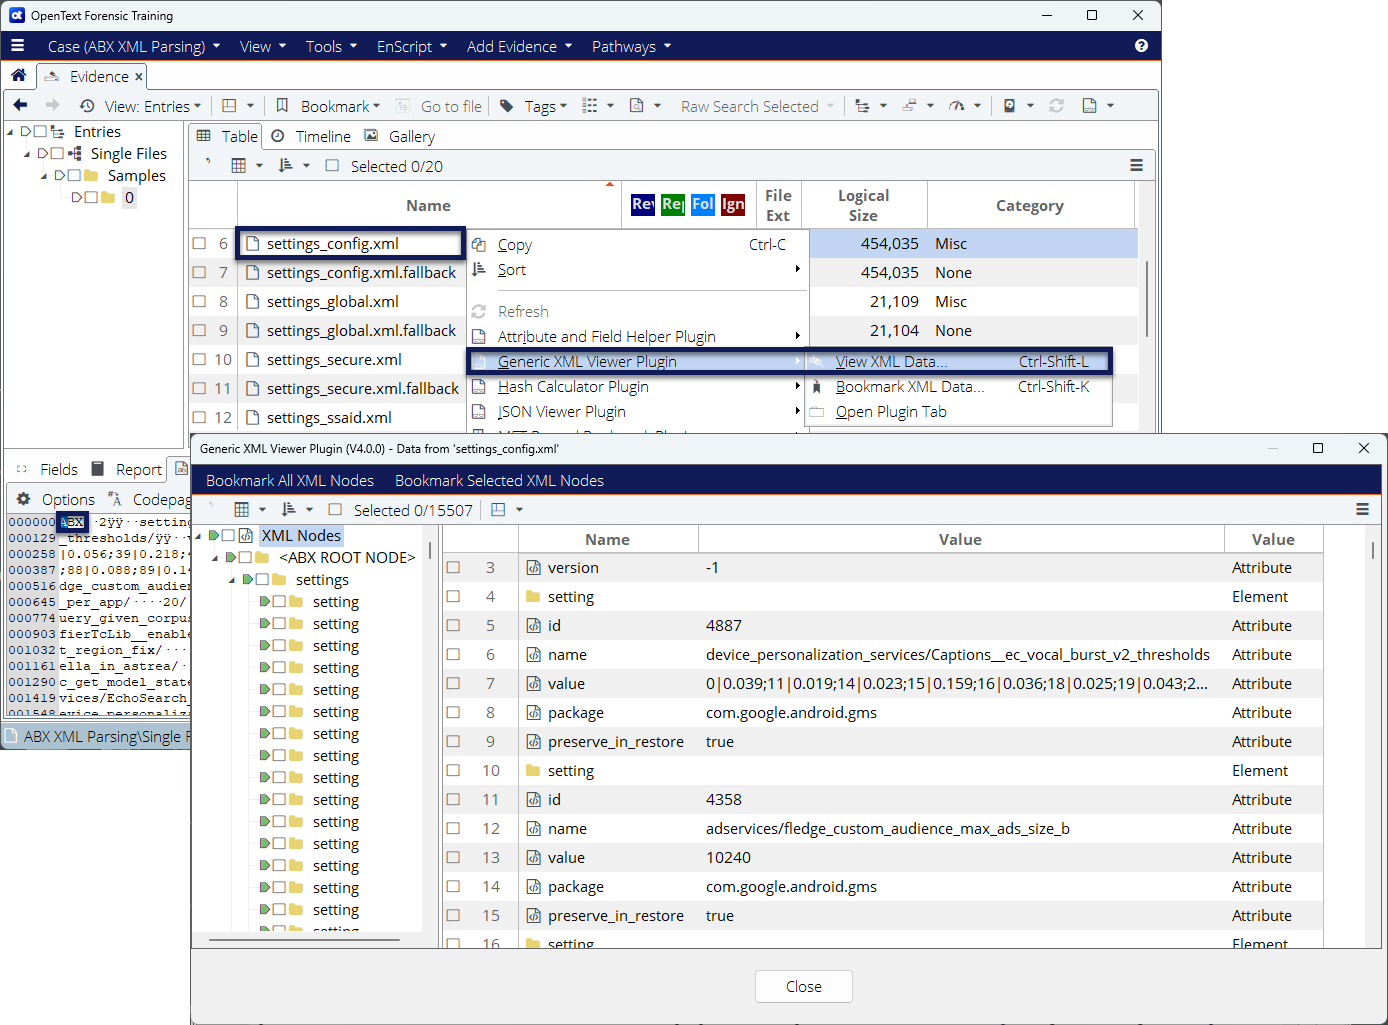
Task: Click Bookmark Selected XML Nodes
Action: (499, 481)
